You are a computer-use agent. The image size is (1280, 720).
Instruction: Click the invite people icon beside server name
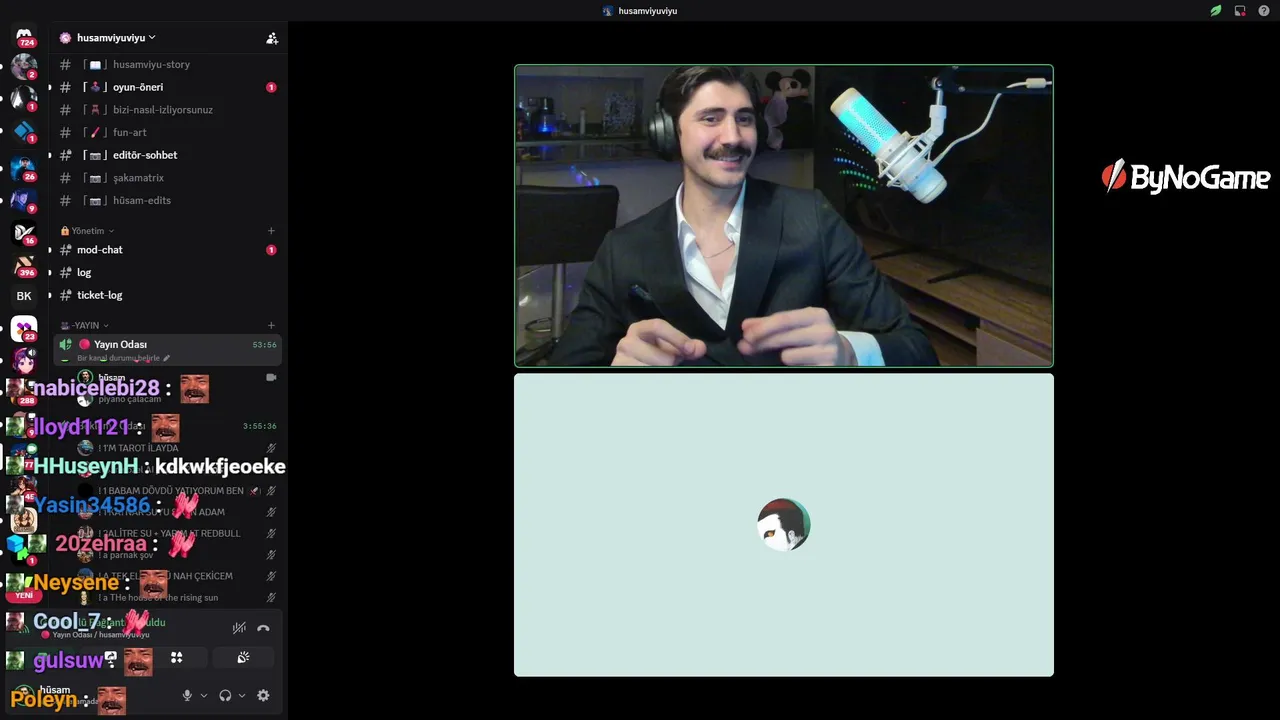pos(272,38)
